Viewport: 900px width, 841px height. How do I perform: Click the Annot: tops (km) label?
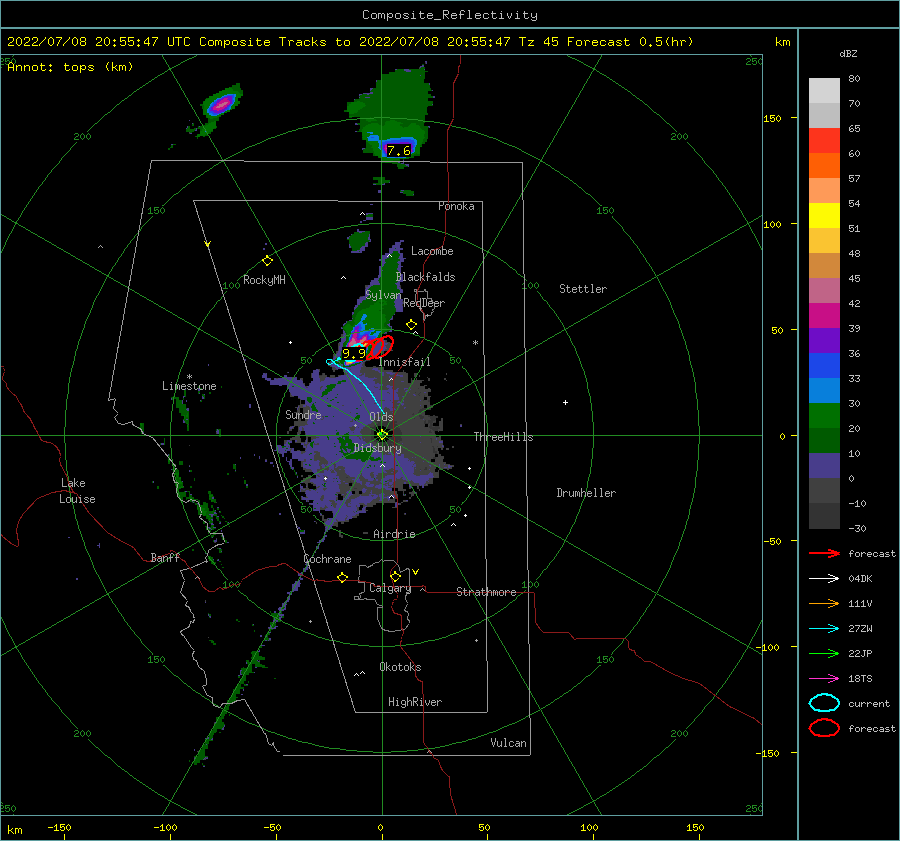[x=70, y=67]
